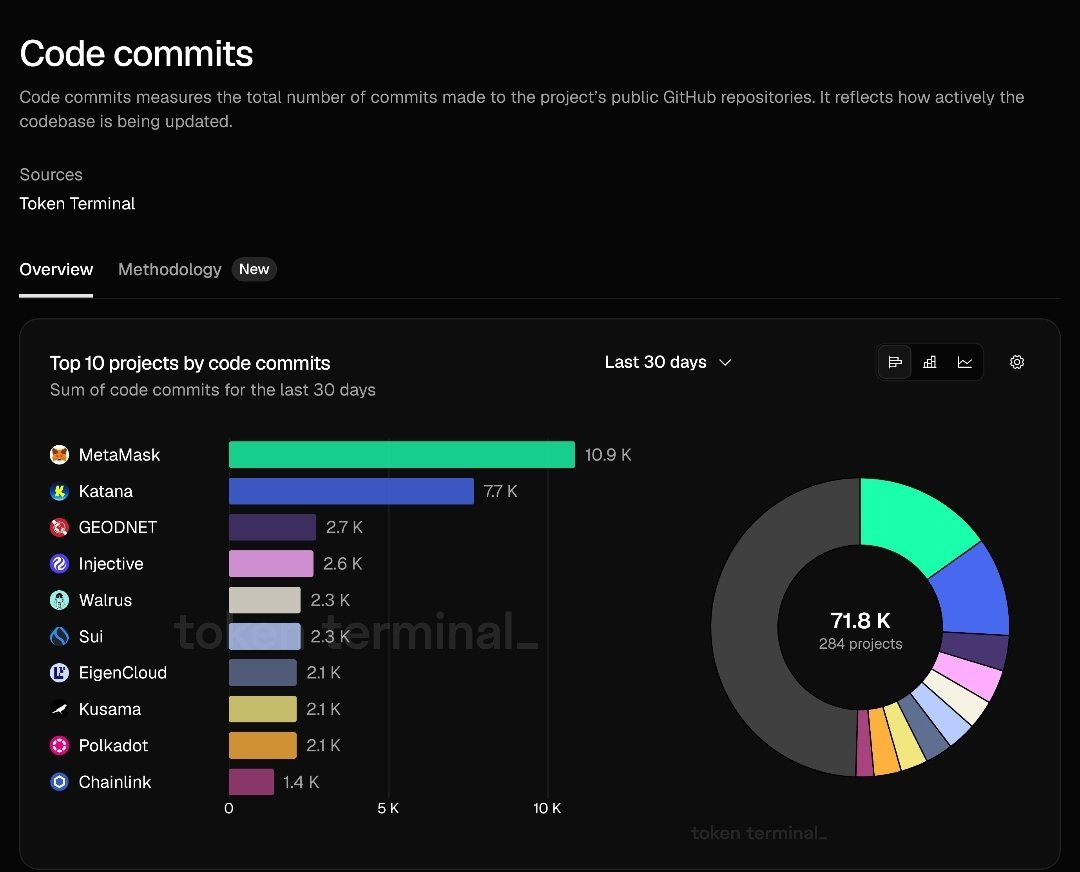Open the Overview tab
Image resolution: width=1080 pixels, height=872 pixels.
coord(56,269)
